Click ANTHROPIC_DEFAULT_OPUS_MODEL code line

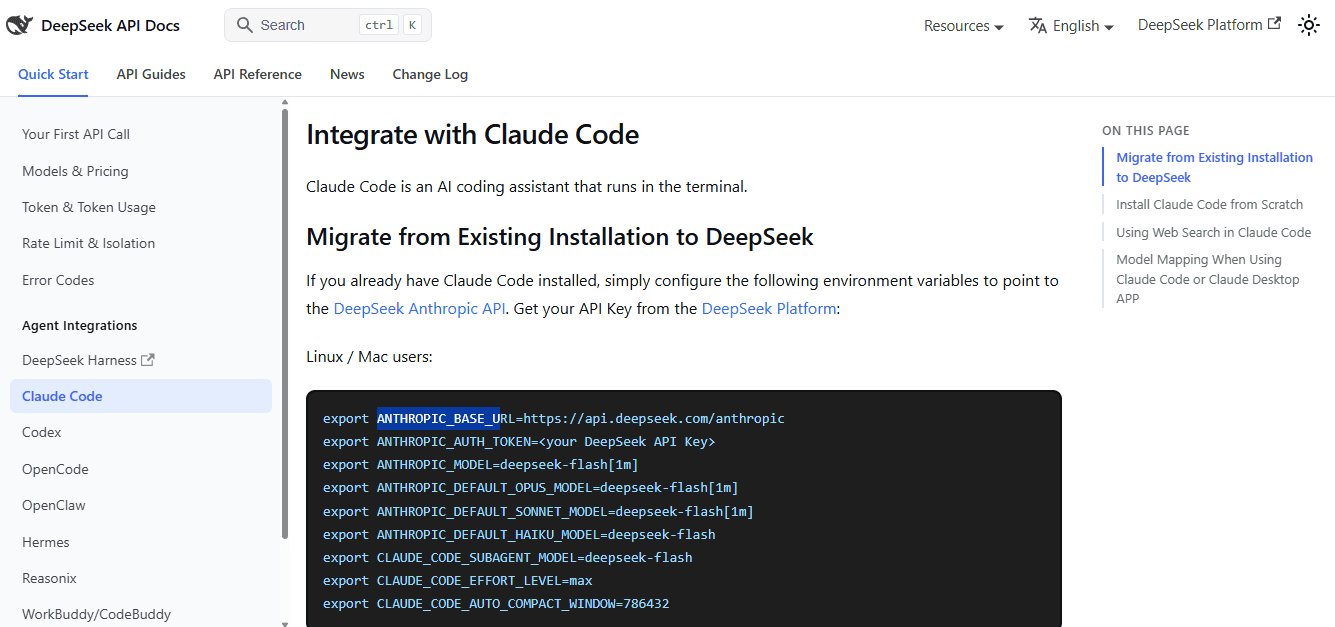click(x=530, y=487)
